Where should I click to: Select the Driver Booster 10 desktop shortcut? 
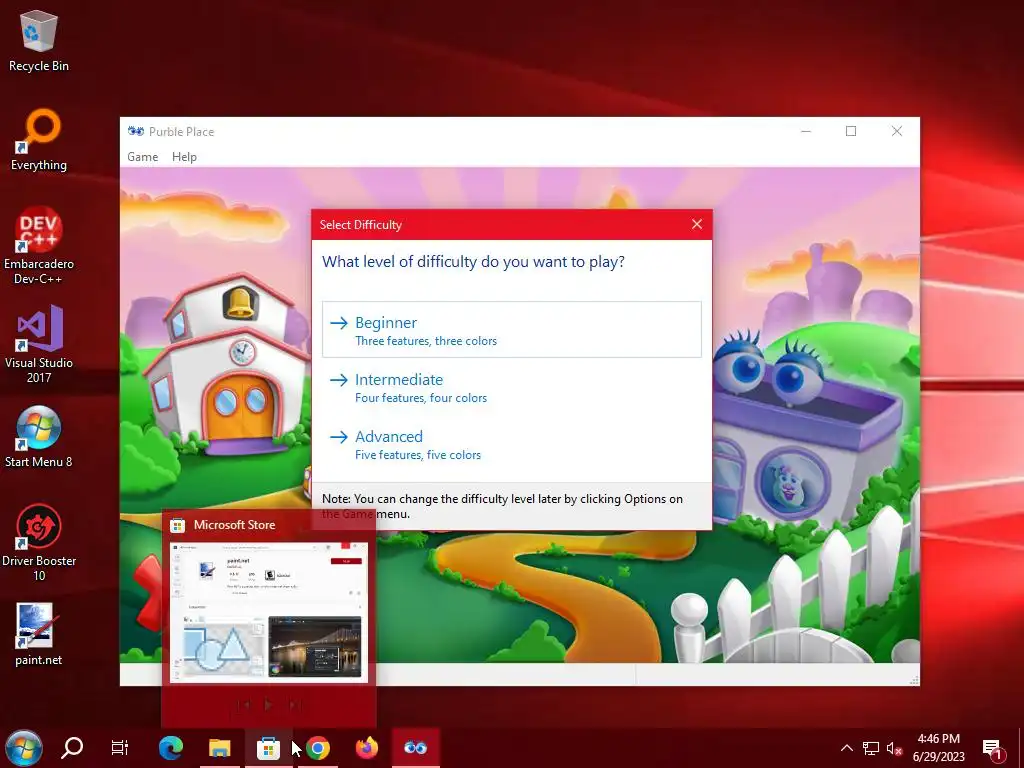(39, 543)
